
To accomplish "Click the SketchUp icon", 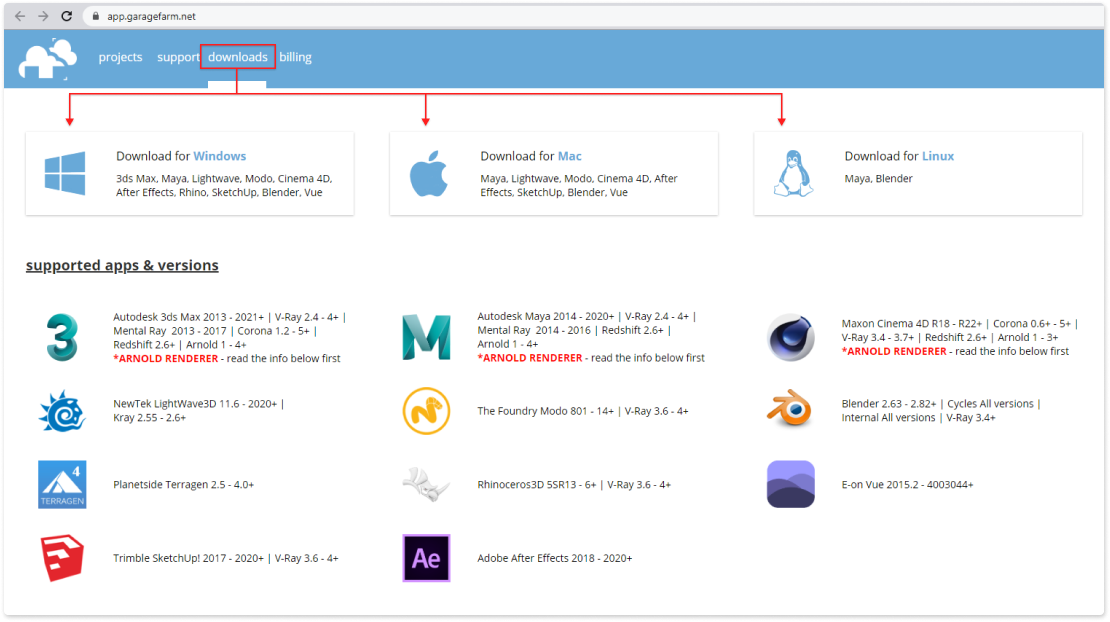I will (x=62, y=558).
